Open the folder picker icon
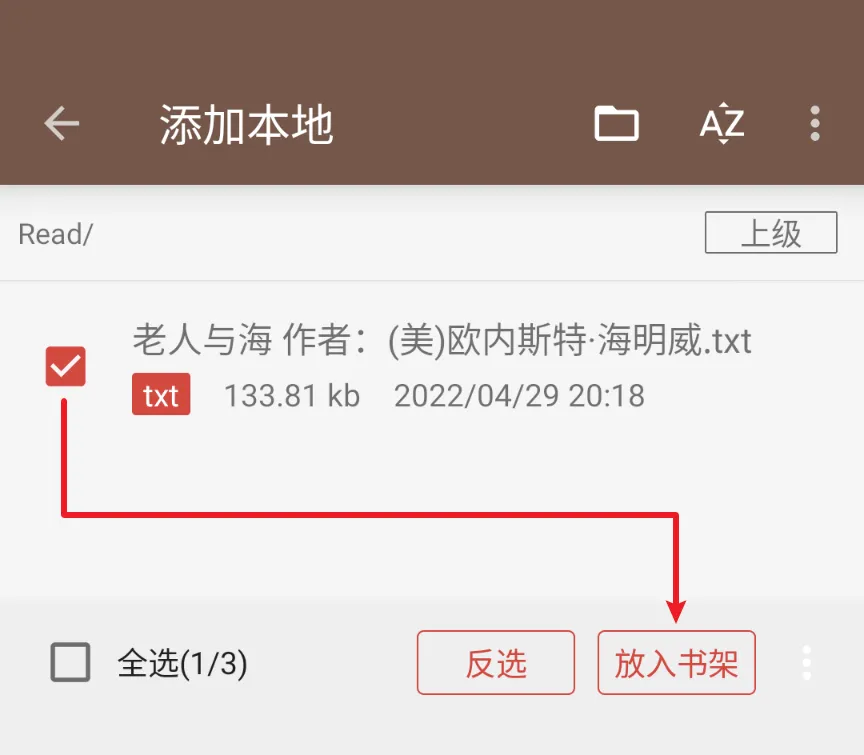The width and height of the screenshot is (864, 755). 617,123
